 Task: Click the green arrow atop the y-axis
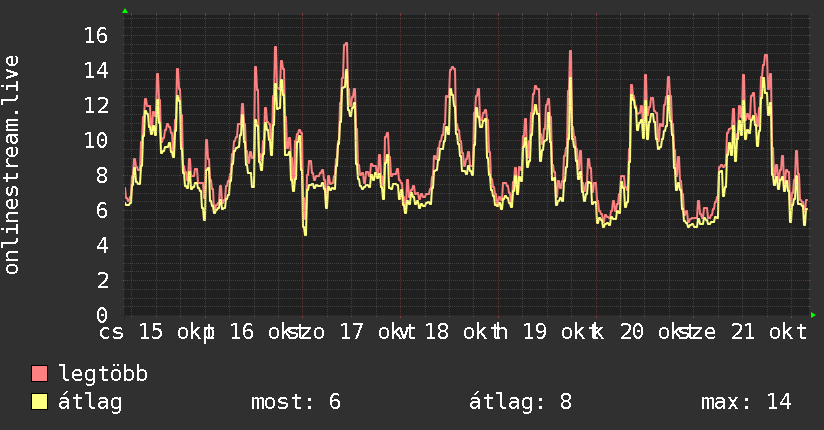tap(125, 11)
